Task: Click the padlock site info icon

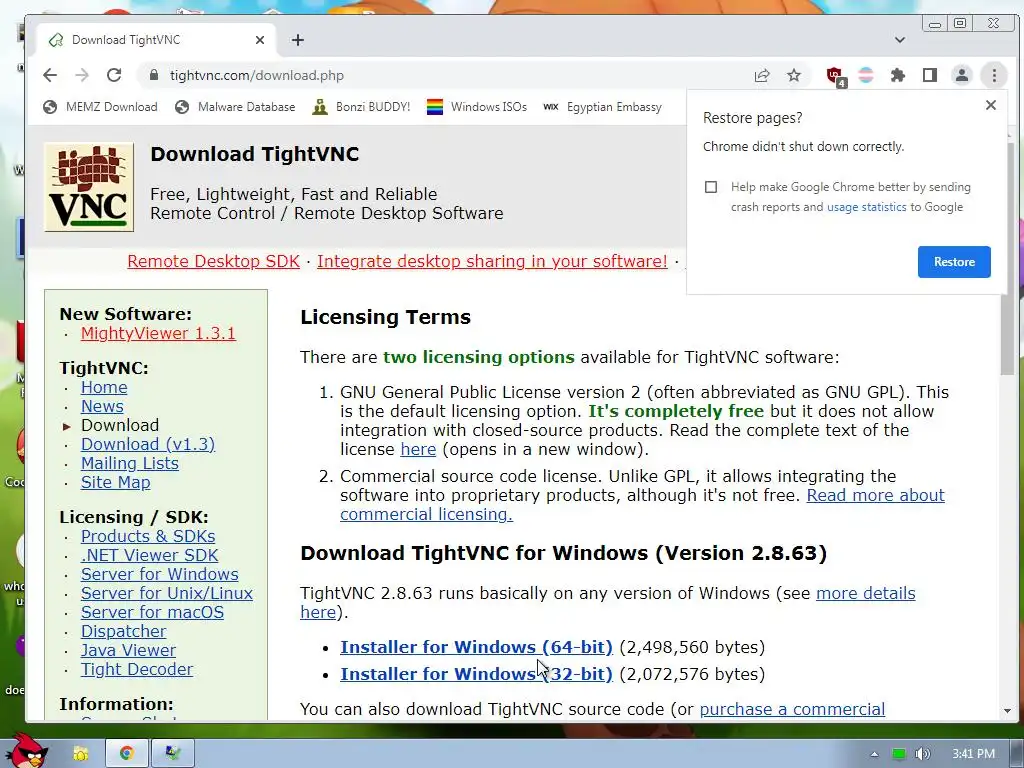Action: click(154, 75)
